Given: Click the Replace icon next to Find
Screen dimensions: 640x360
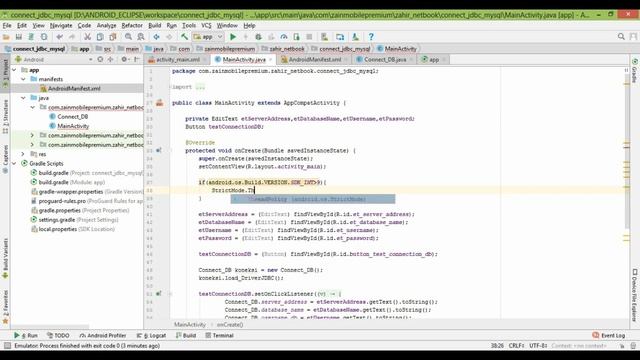Looking at the screenshot, I should [141, 37].
